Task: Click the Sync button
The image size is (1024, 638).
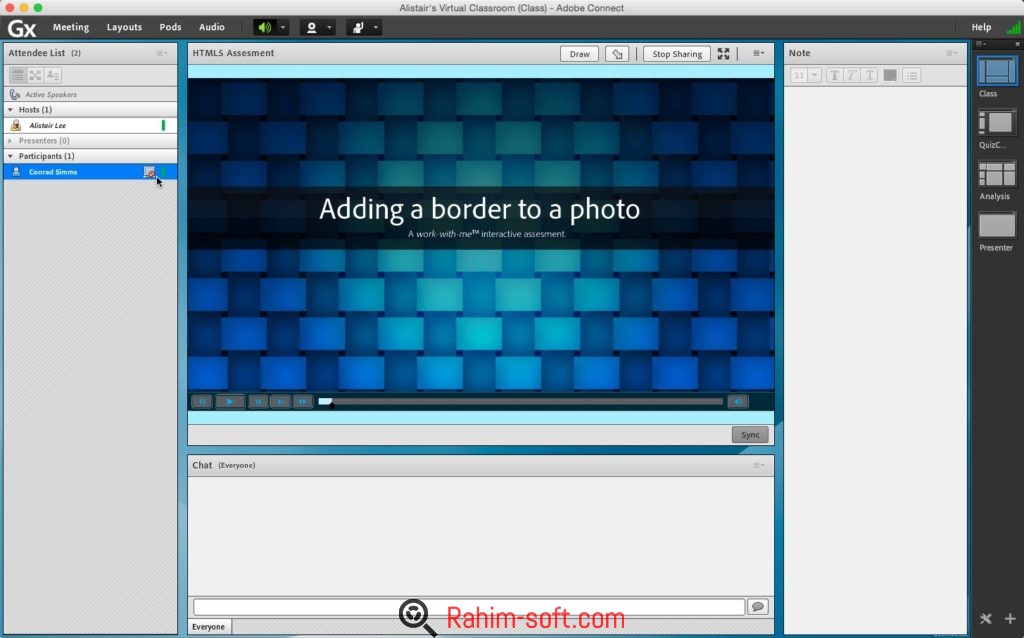Action: [750, 435]
